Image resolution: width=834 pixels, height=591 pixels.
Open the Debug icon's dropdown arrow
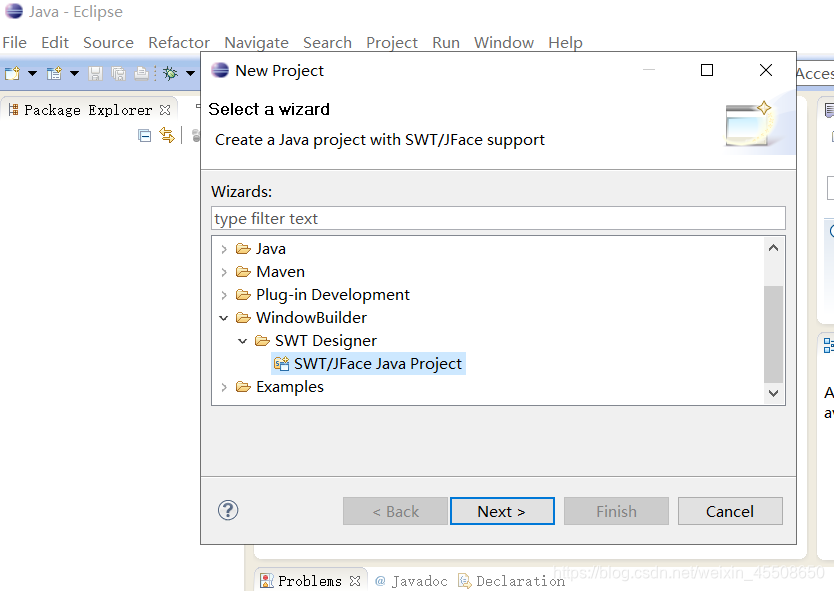pyautogui.click(x=190, y=73)
